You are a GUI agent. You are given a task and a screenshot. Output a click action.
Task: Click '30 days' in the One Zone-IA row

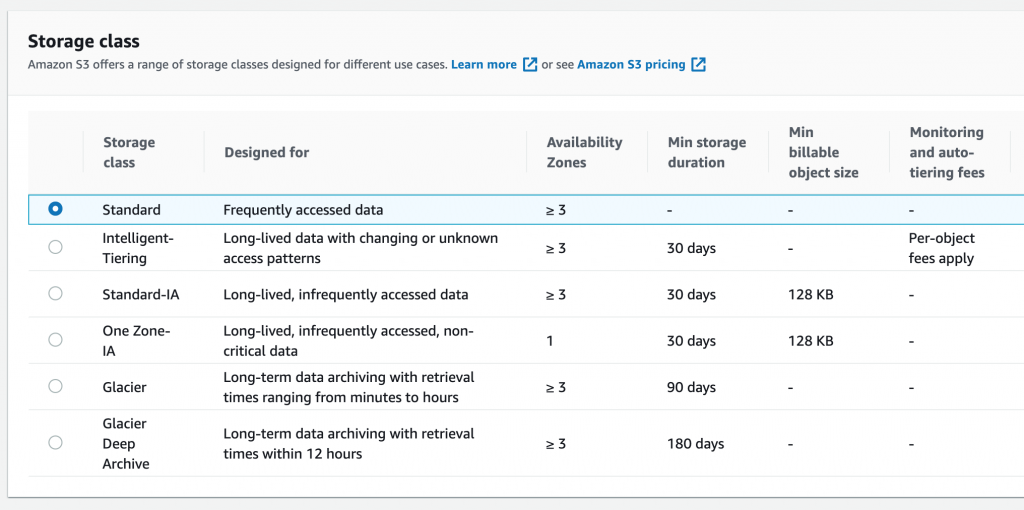pos(692,341)
